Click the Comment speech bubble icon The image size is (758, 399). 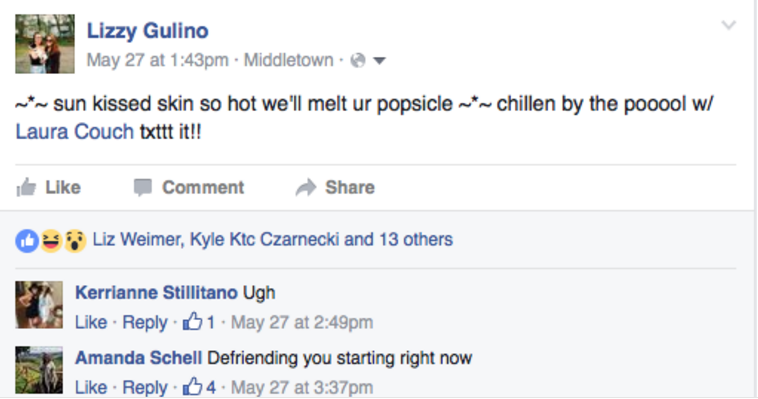point(143,188)
